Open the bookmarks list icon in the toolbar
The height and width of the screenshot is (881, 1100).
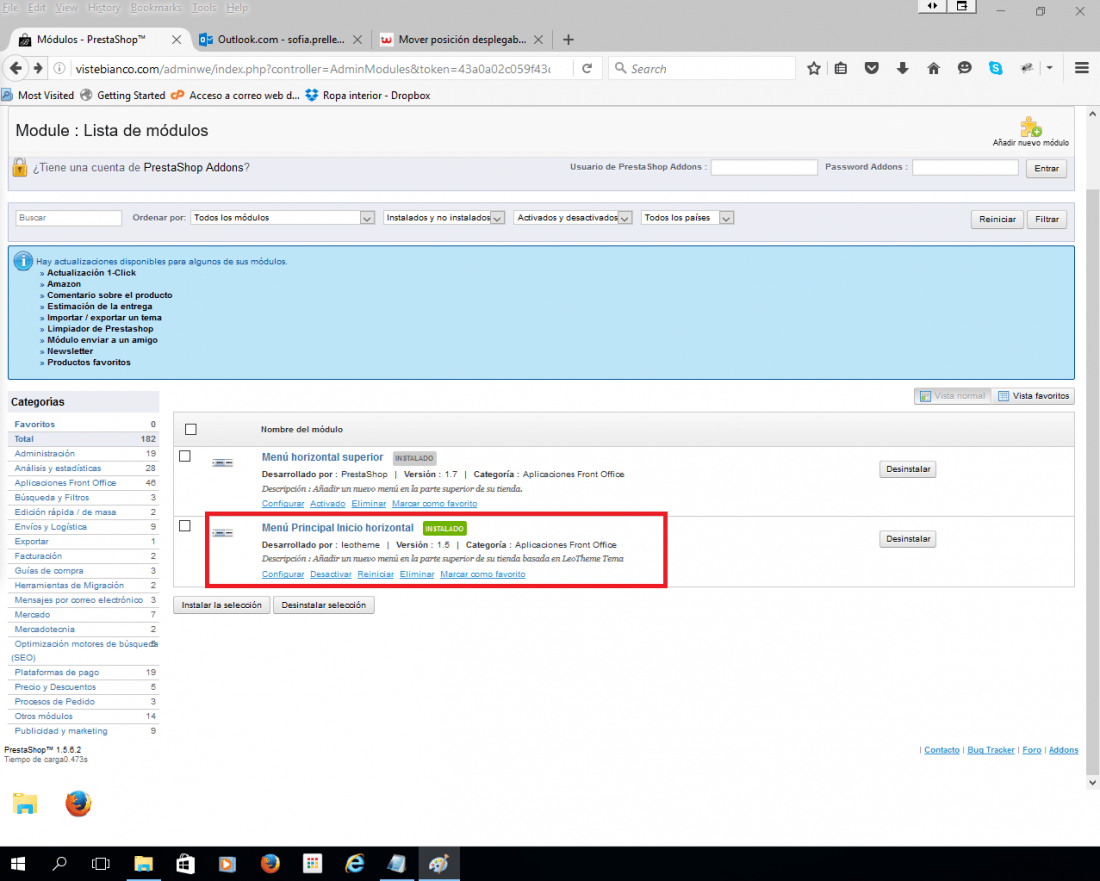(x=840, y=68)
